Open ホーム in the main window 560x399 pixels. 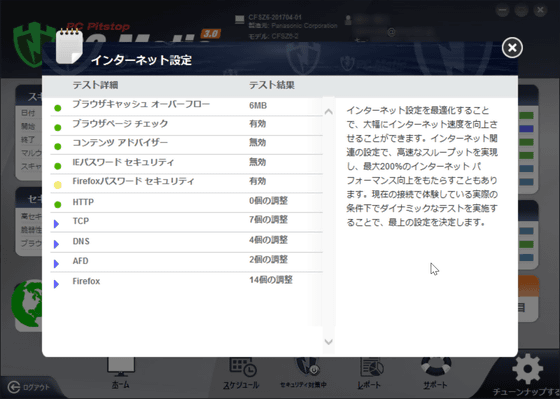pyautogui.click(x=121, y=373)
